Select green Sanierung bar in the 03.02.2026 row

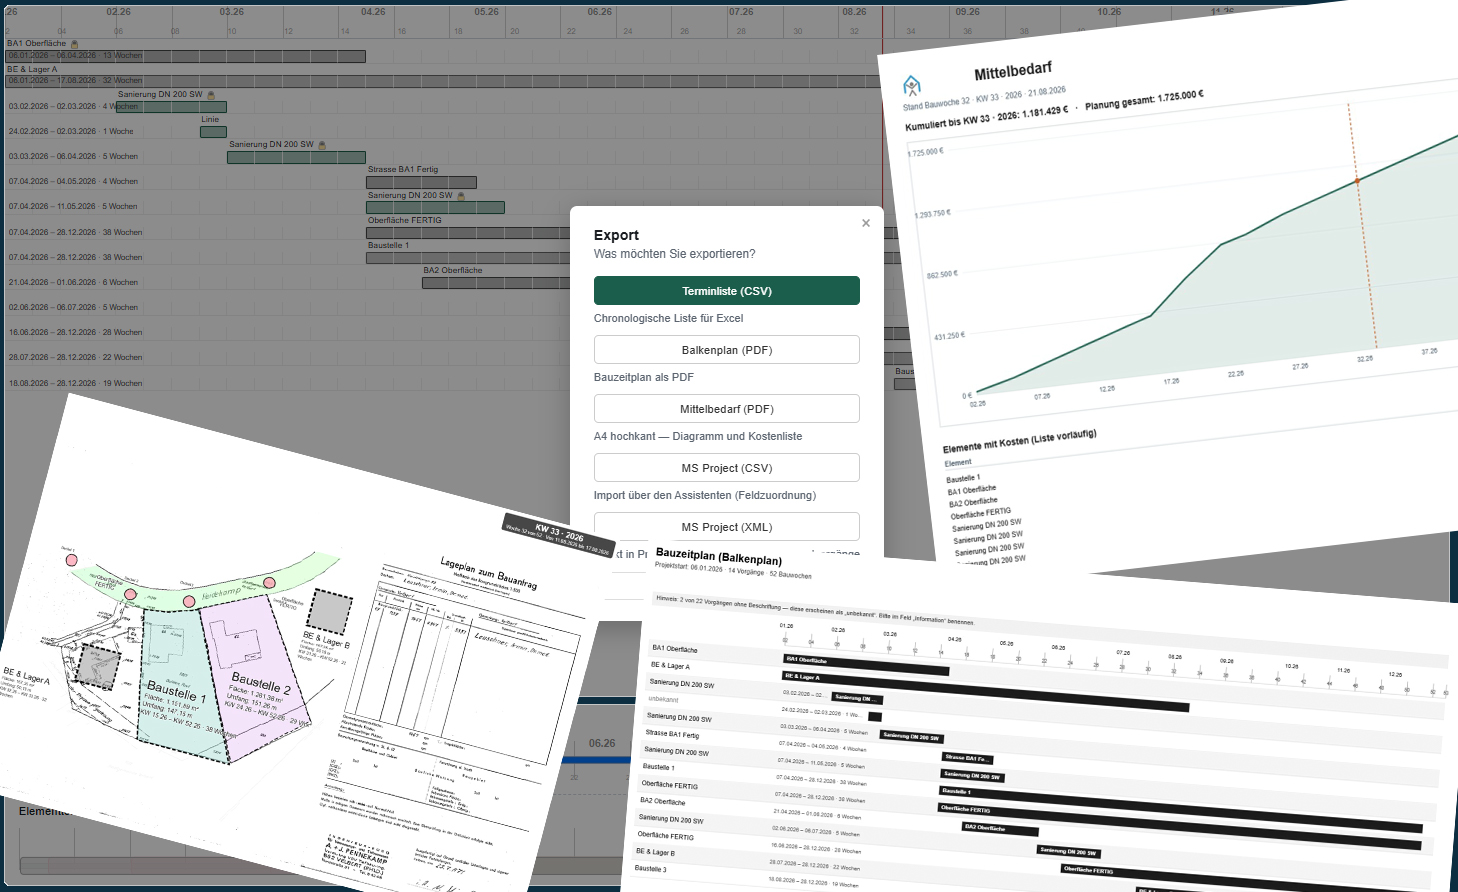[x=171, y=107]
